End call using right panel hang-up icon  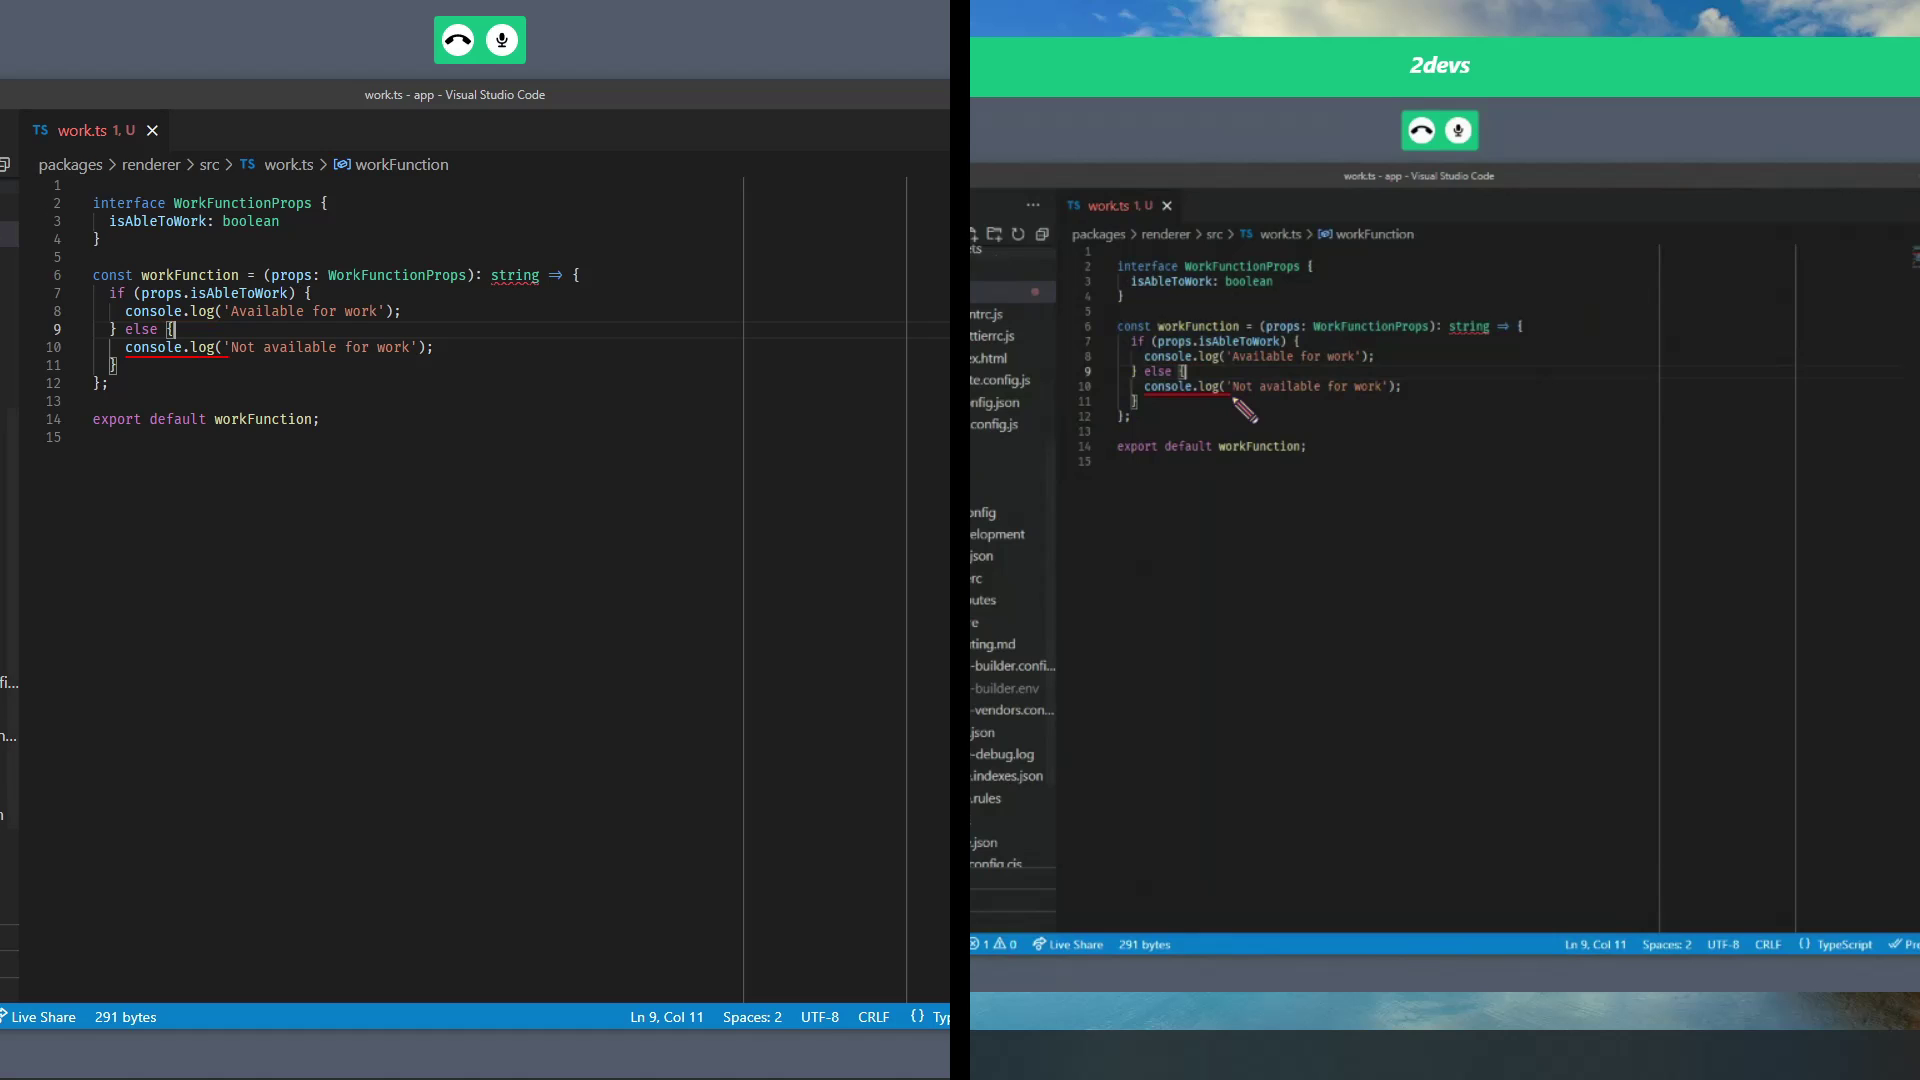(x=1421, y=131)
